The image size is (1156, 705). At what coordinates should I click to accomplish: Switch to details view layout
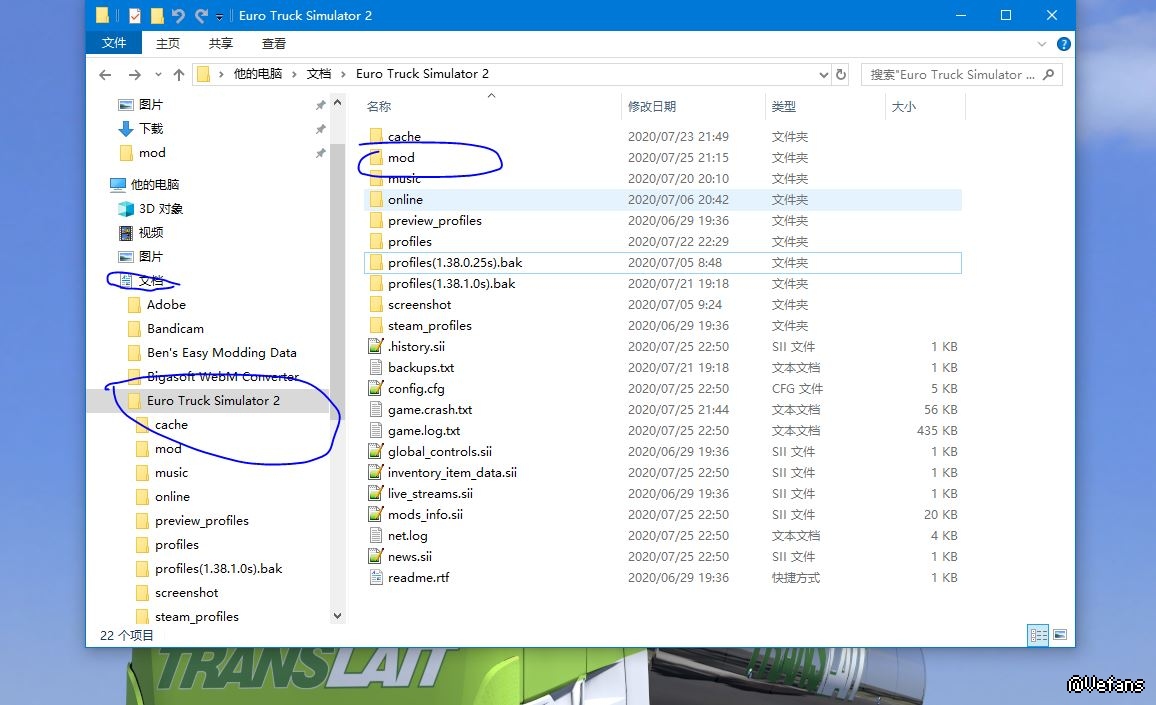(1038, 634)
